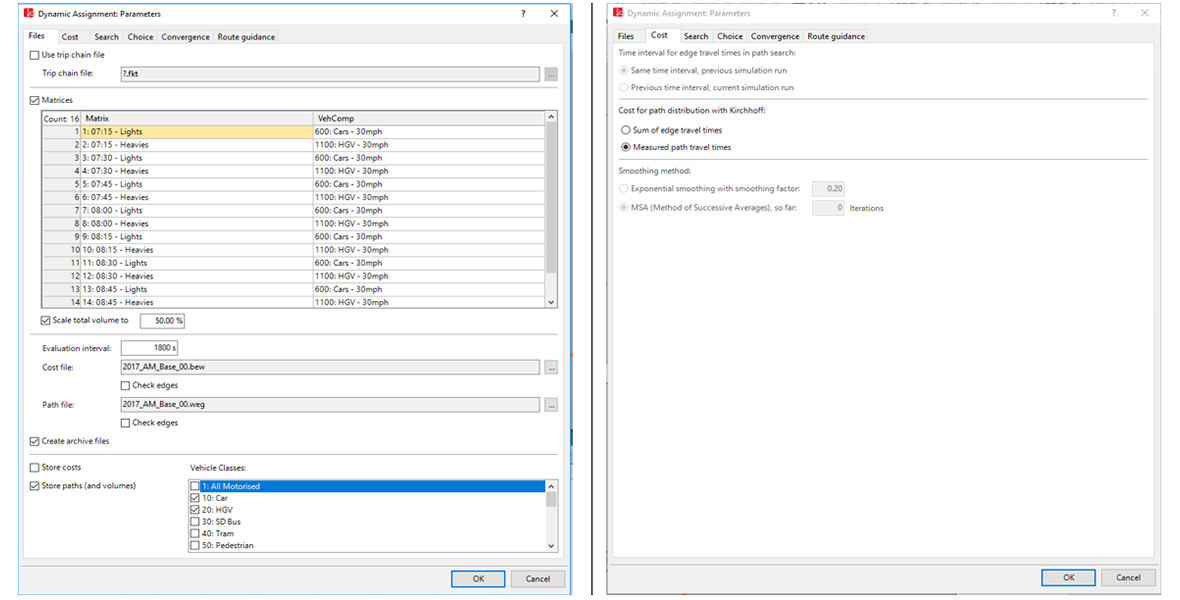This screenshot has width=1180, height=600.
Task: Switch to Search tab in right dialog
Action: tap(695, 36)
